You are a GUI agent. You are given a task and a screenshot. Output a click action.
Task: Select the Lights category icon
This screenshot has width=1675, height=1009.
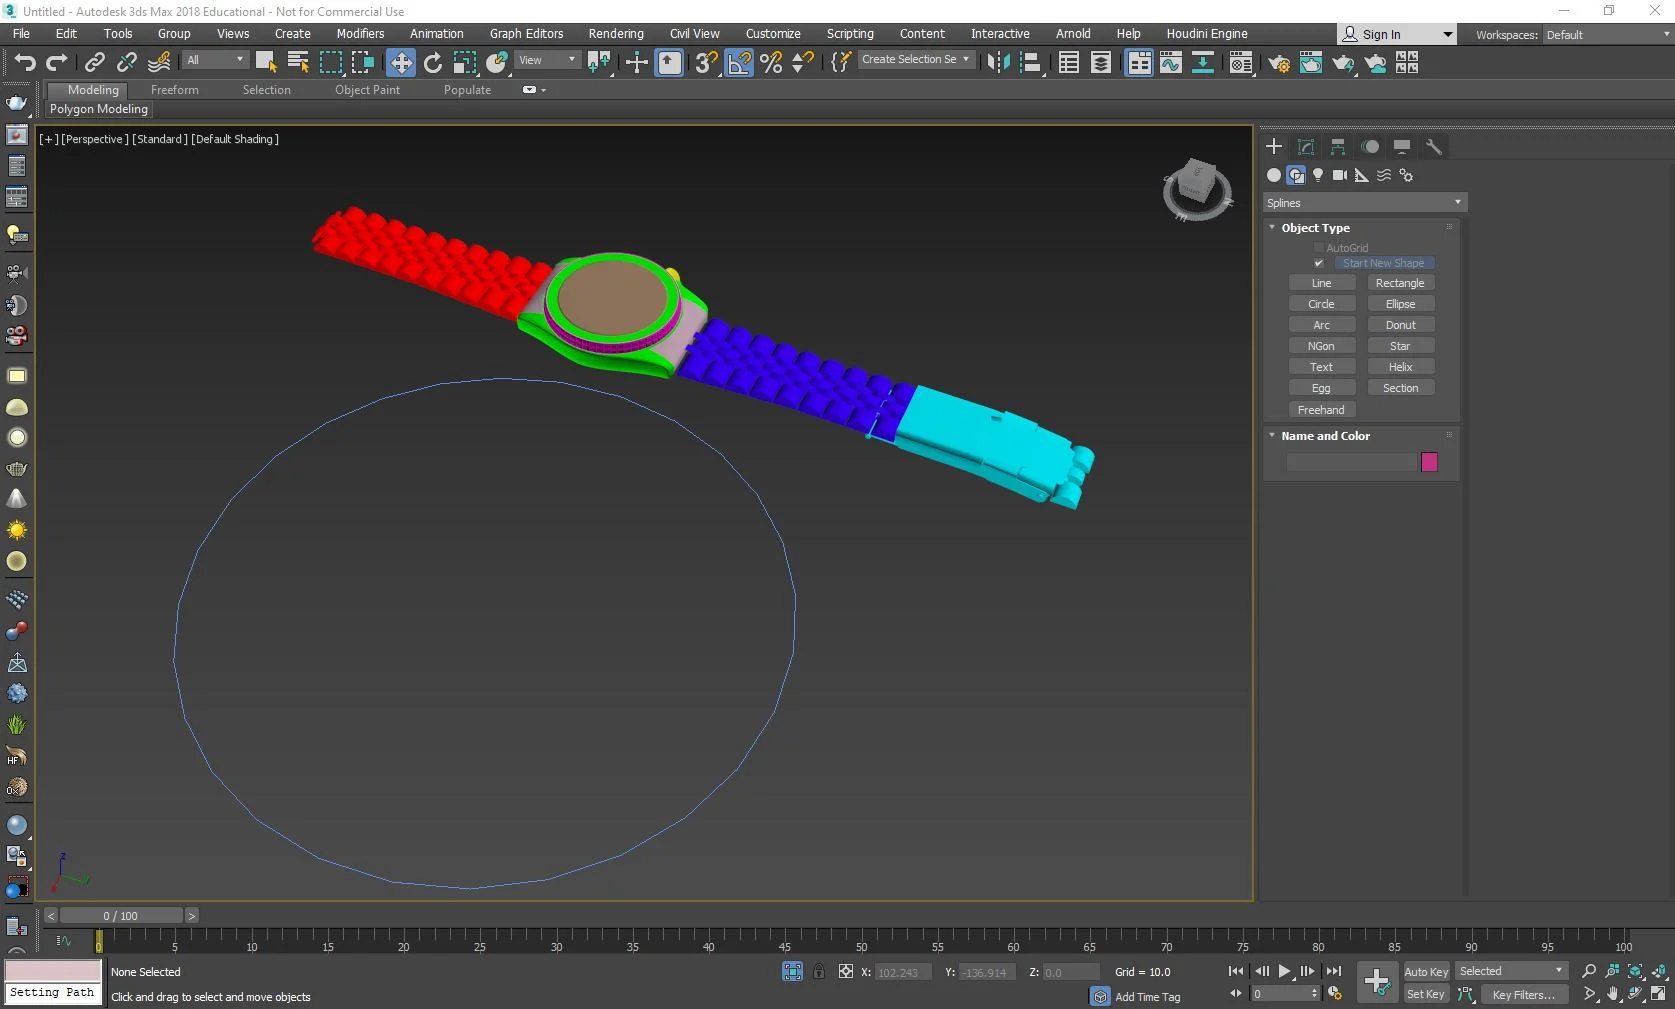1318,175
